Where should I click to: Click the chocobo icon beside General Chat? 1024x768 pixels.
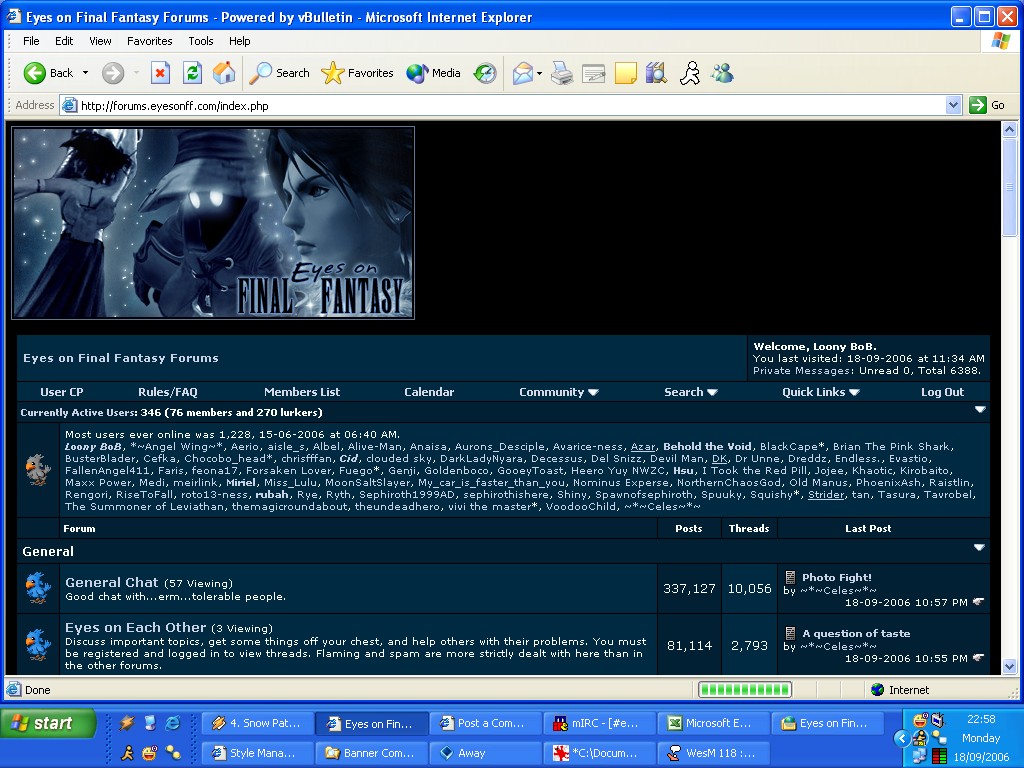click(x=38, y=588)
